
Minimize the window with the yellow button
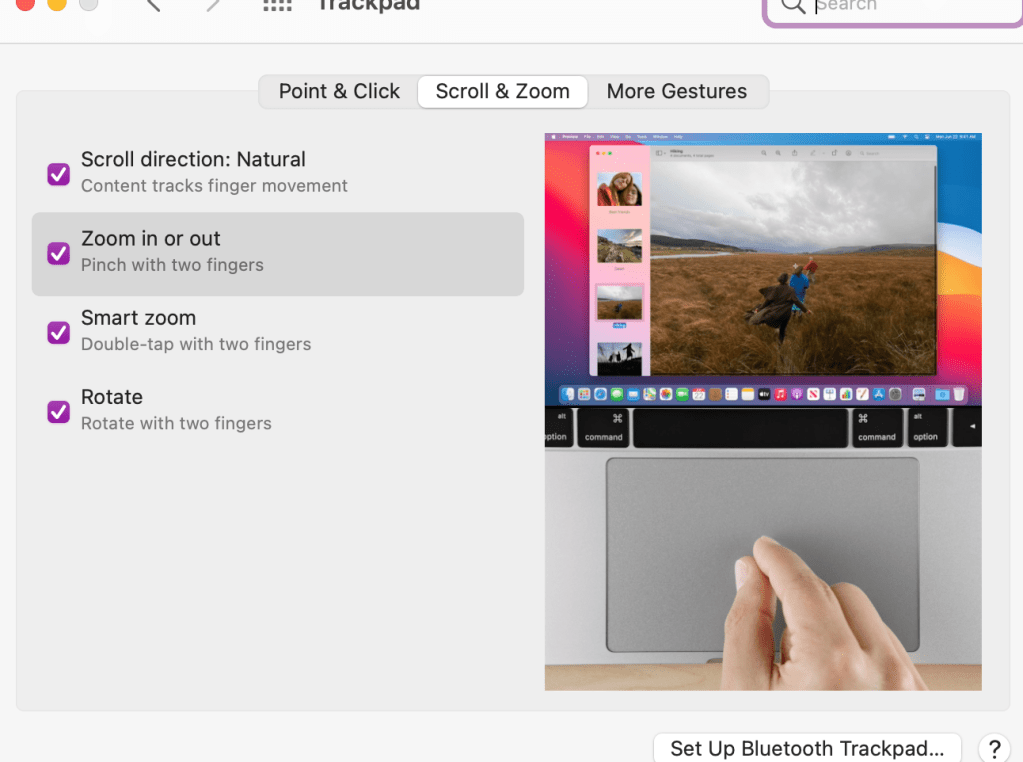click(x=56, y=3)
